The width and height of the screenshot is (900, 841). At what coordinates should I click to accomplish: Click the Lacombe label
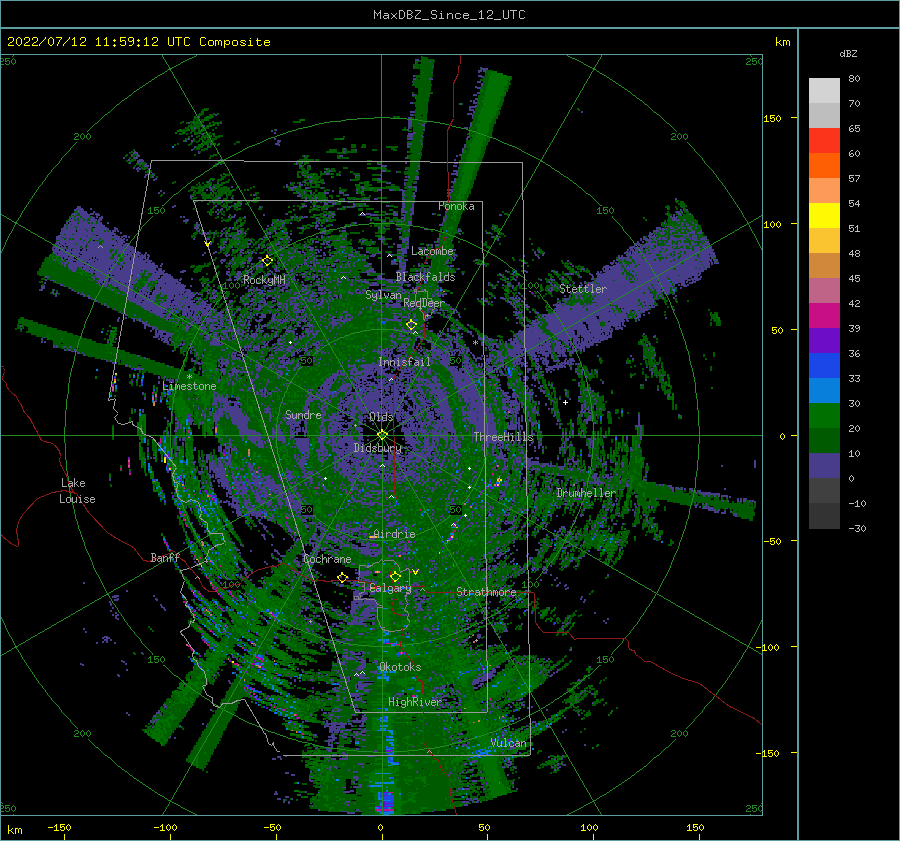(432, 251)
